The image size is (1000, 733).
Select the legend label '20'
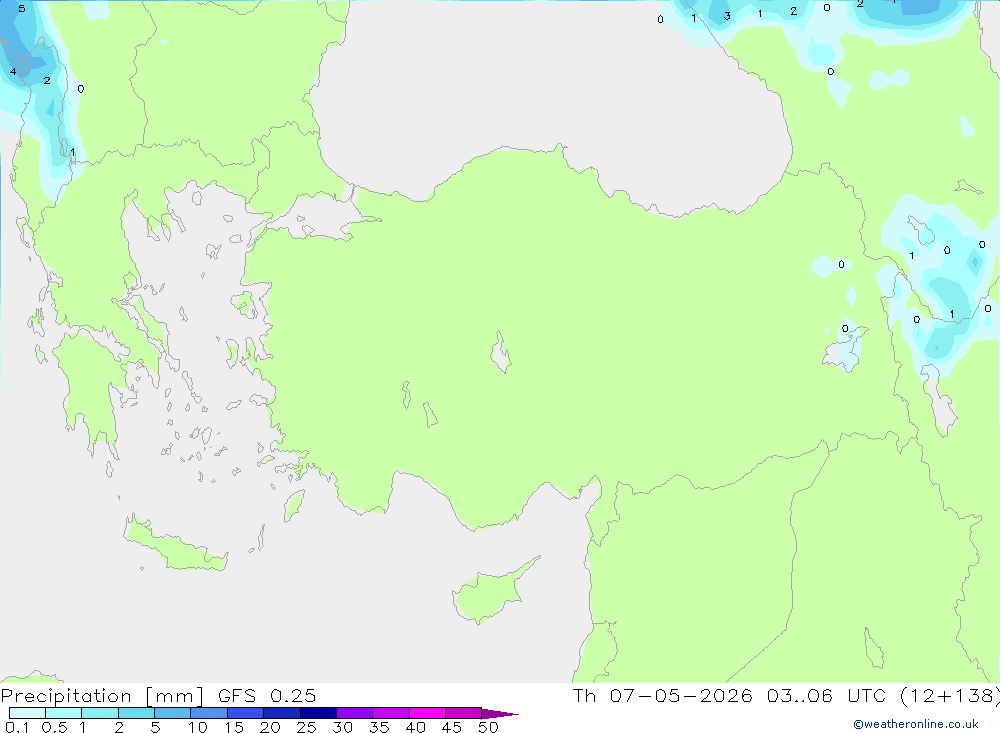270,727
